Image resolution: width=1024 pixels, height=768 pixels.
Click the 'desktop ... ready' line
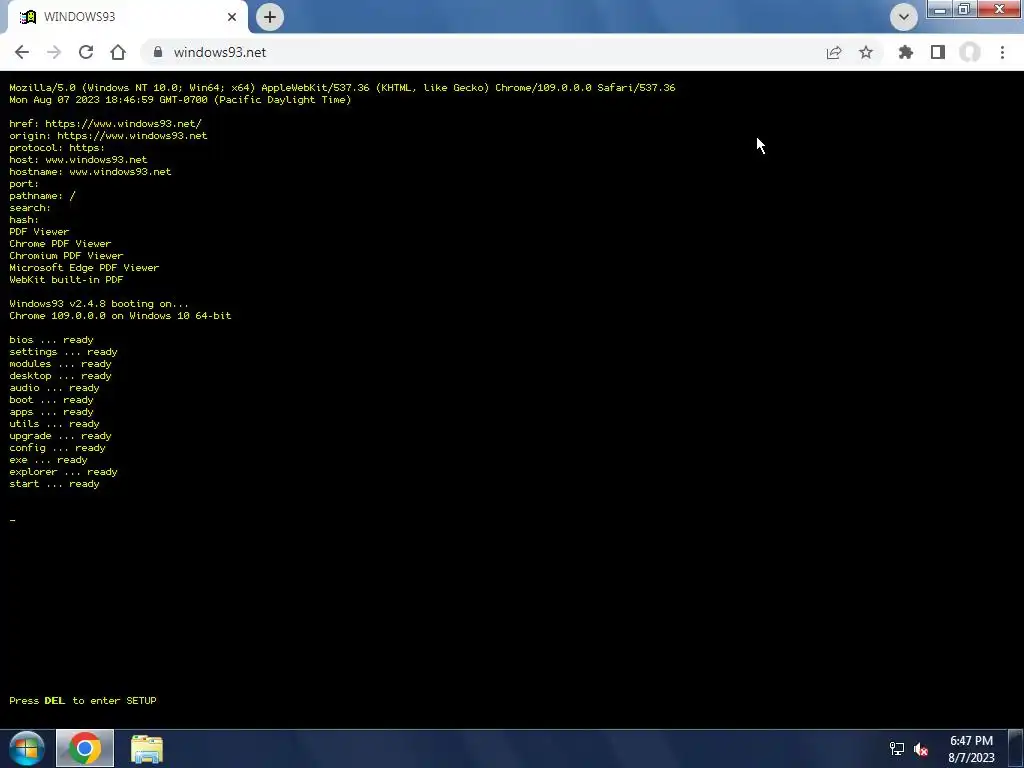[x=60, y=376]
